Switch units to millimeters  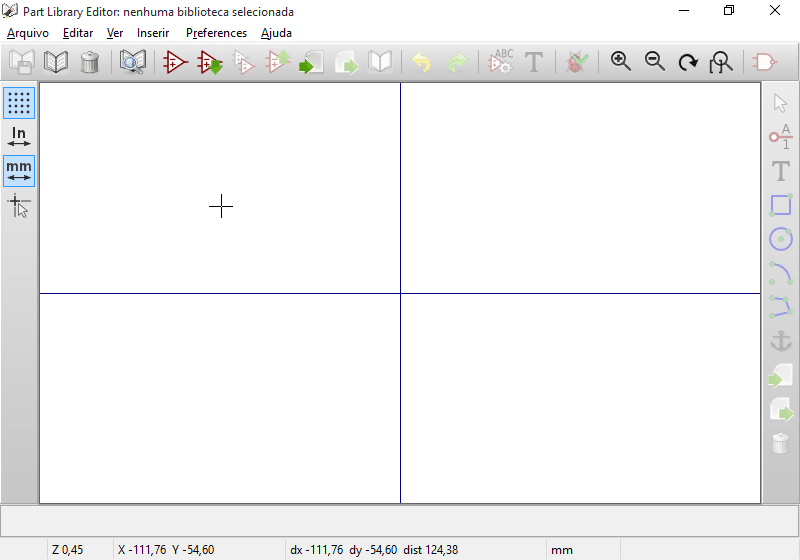coord(19,171)
